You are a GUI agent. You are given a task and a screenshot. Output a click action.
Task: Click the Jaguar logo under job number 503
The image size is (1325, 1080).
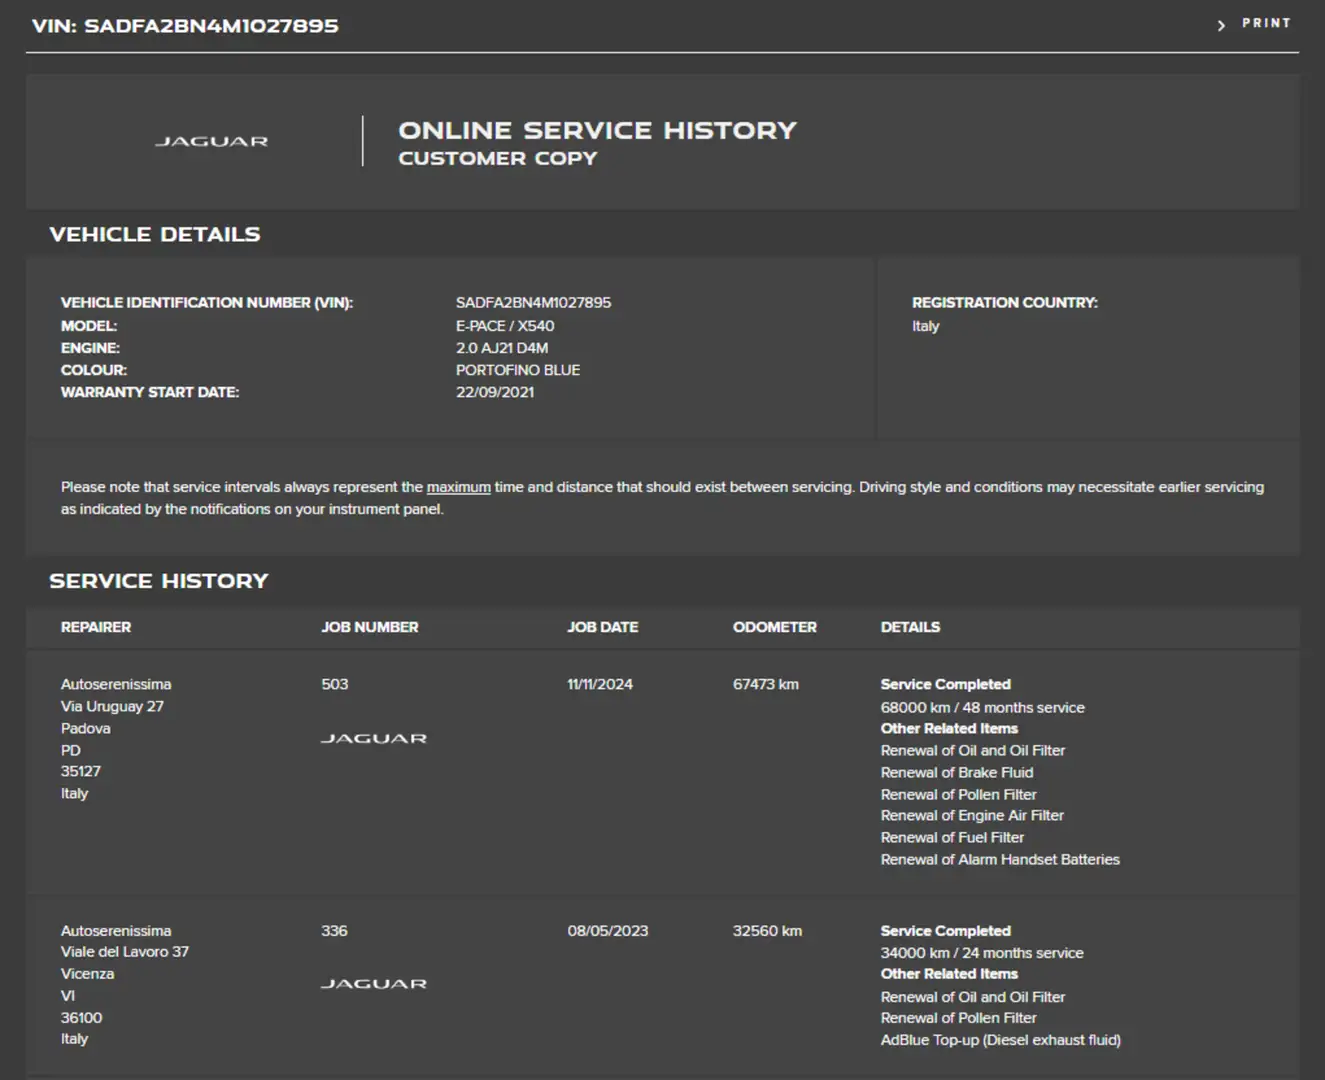tap(373, 739)
